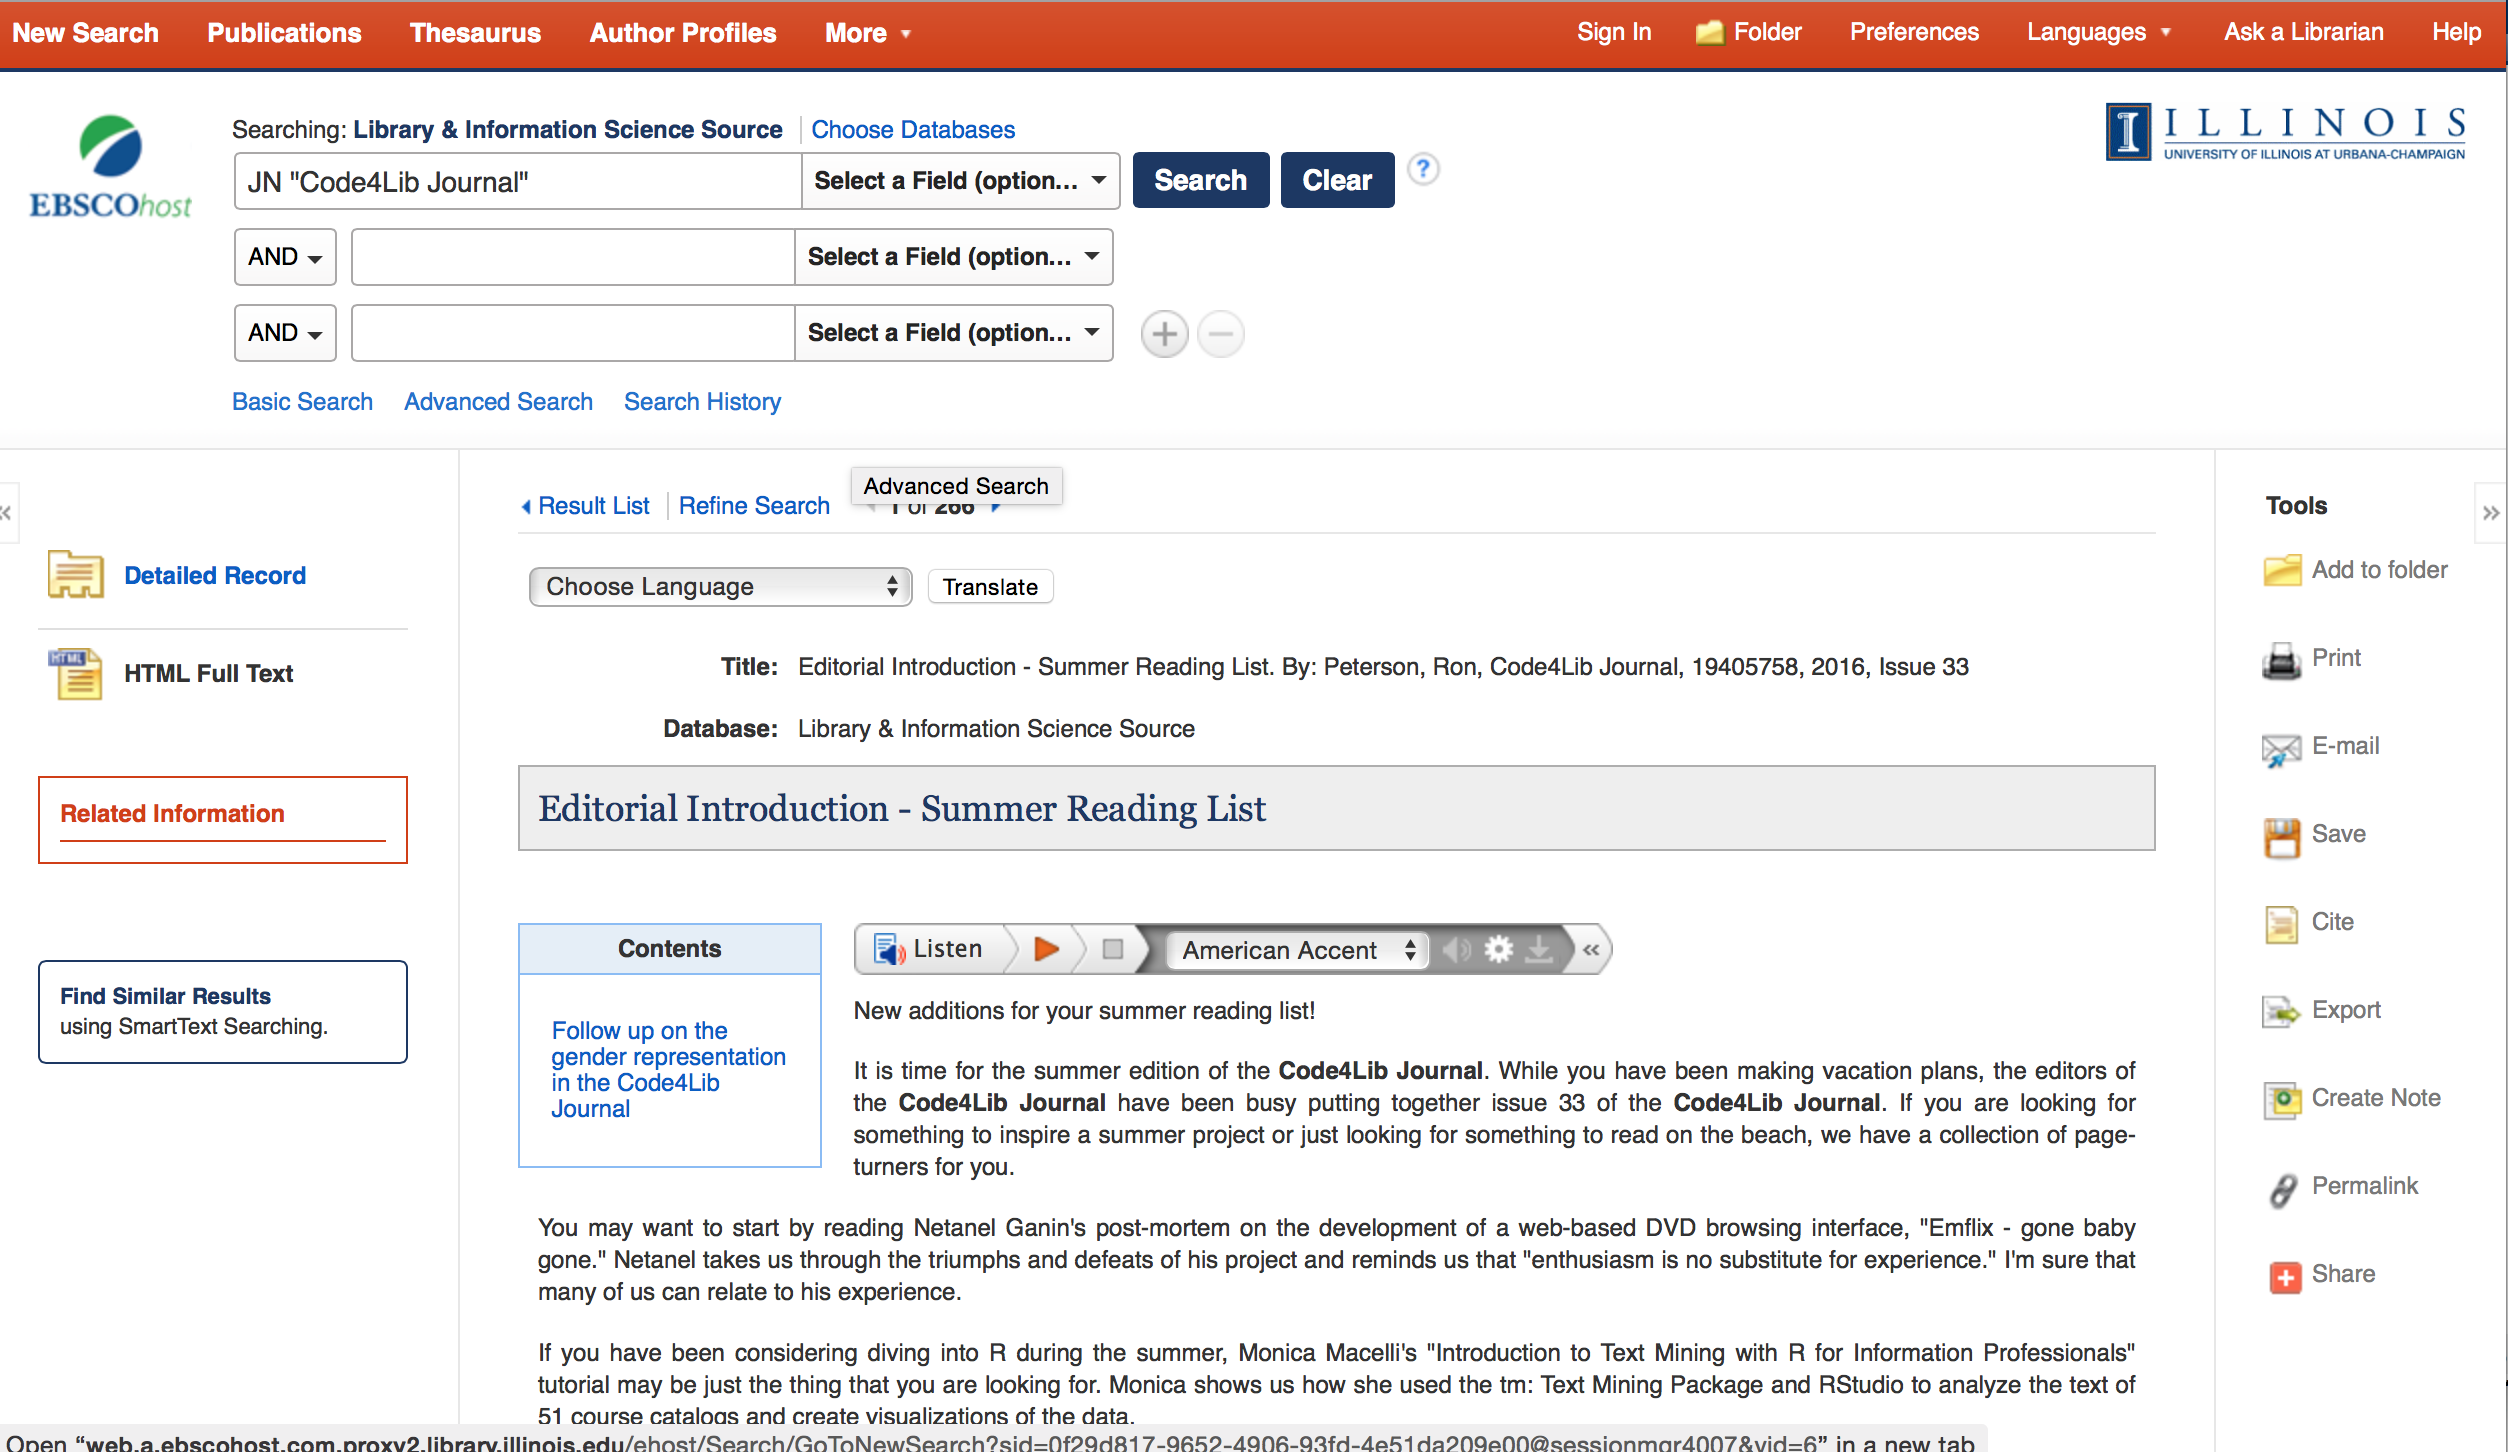Click the Add to folder icon

click(x=2282, y=570)
